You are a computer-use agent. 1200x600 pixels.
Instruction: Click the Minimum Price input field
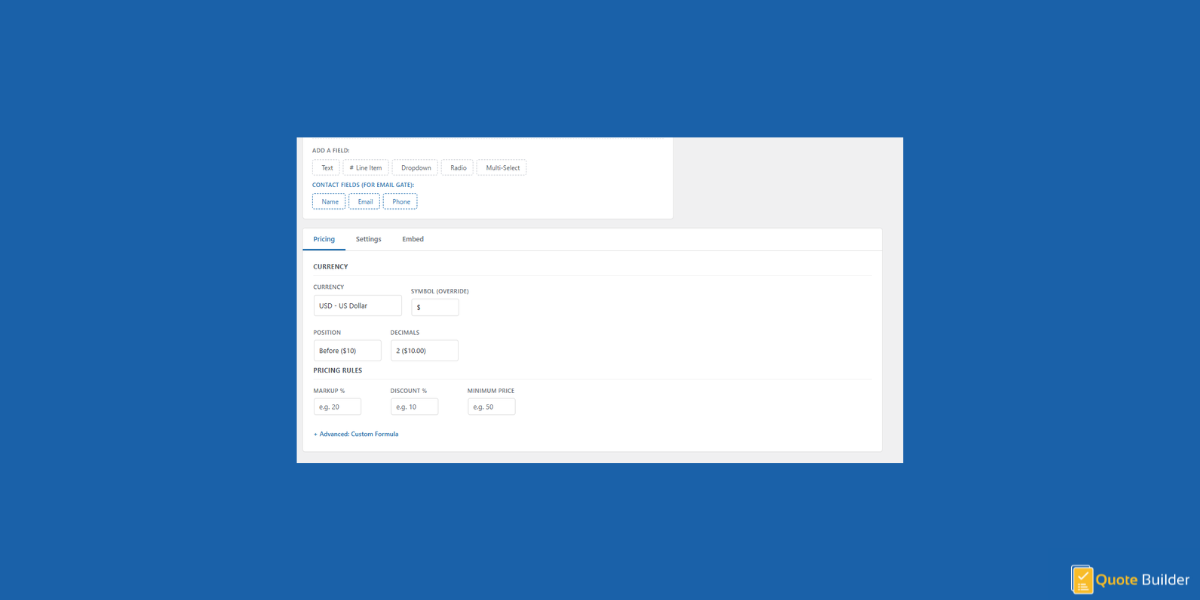(491, 406)
